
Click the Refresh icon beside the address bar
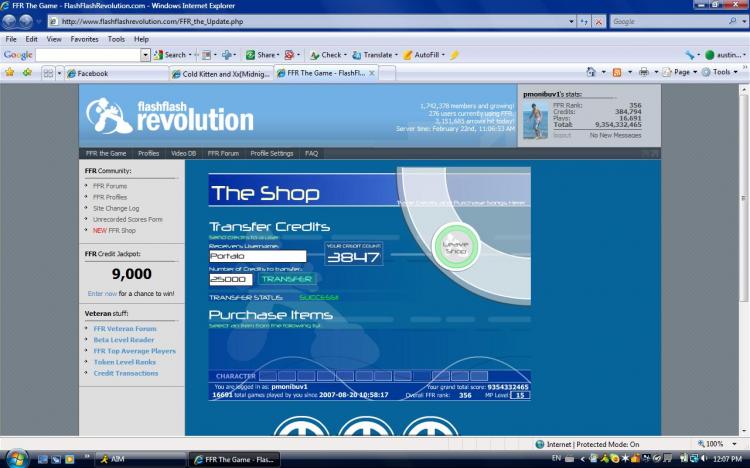(584, 22)
